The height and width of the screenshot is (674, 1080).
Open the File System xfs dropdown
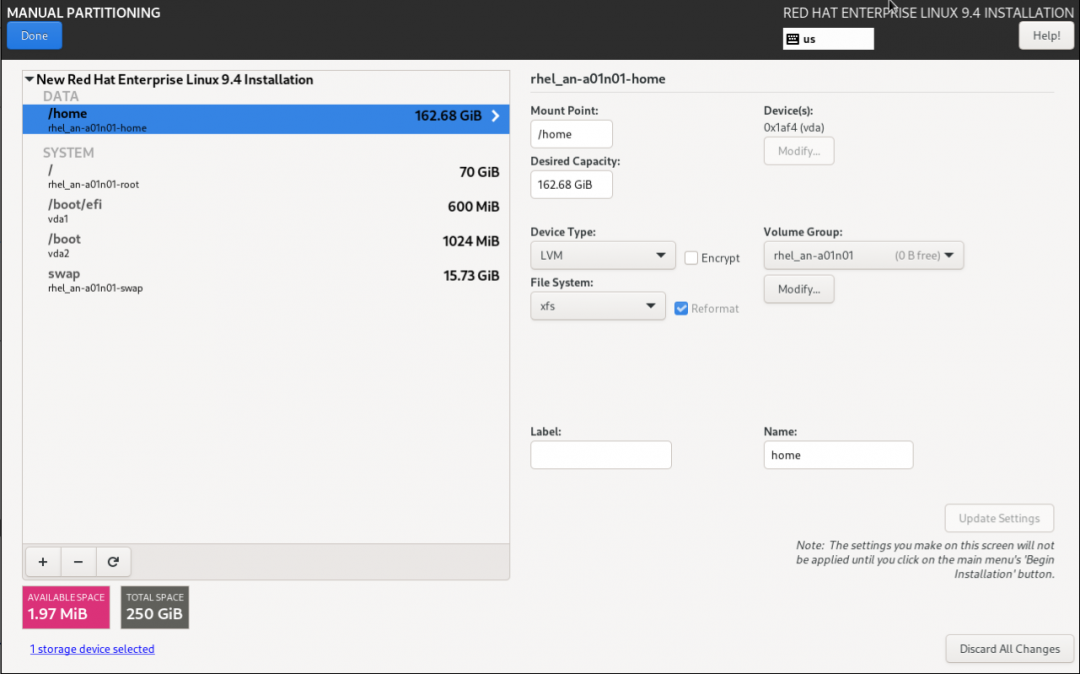coord(597,306)
